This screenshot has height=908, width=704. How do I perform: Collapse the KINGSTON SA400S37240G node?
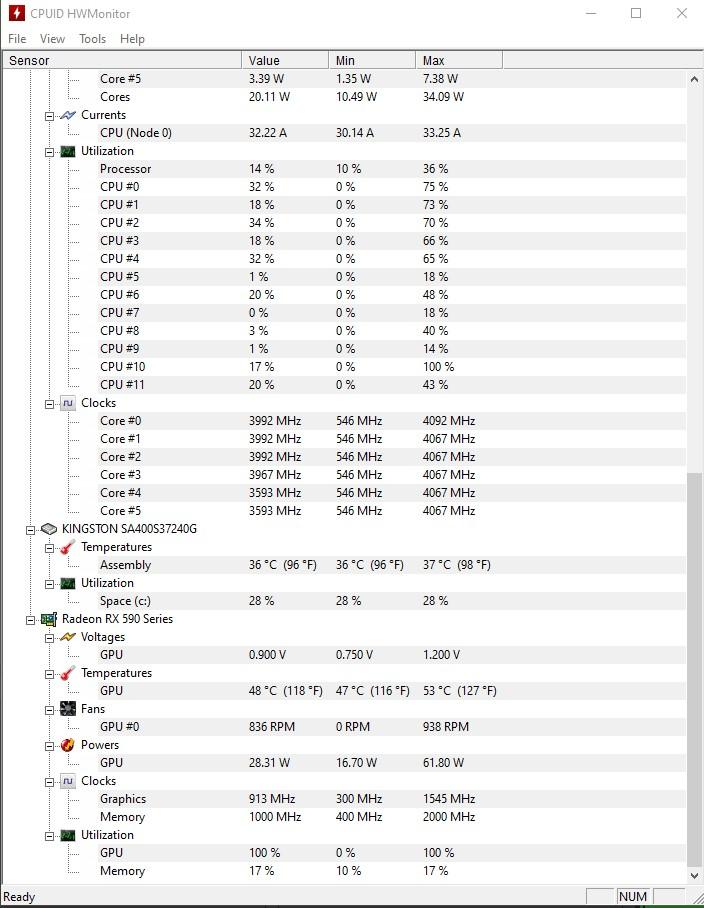(30, 530)
